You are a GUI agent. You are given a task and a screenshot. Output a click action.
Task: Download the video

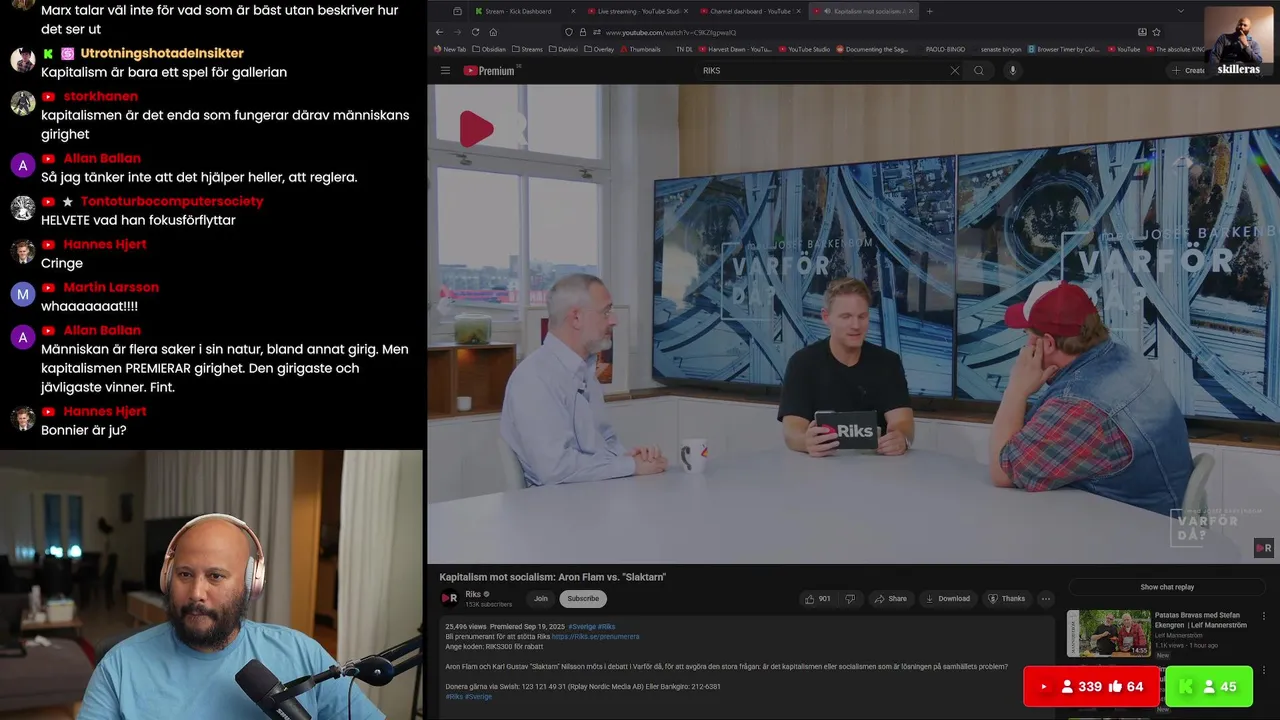click(947, 599)
